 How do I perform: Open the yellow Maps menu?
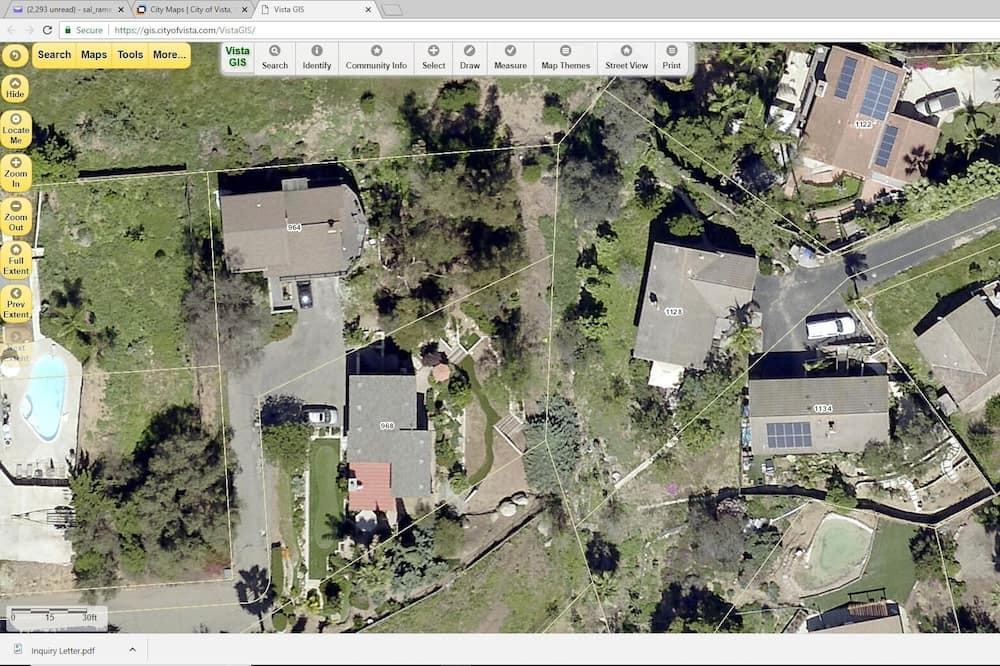[x=94, y=55]
